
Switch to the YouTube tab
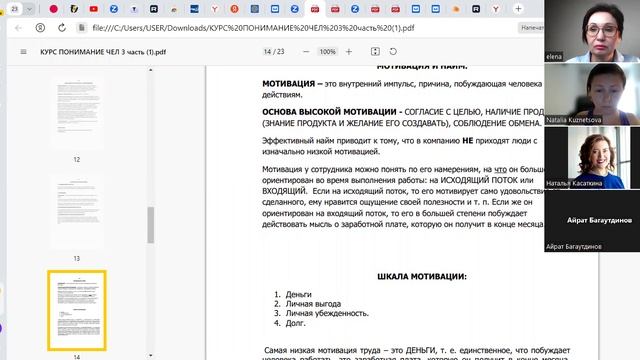tap(93, 9)
